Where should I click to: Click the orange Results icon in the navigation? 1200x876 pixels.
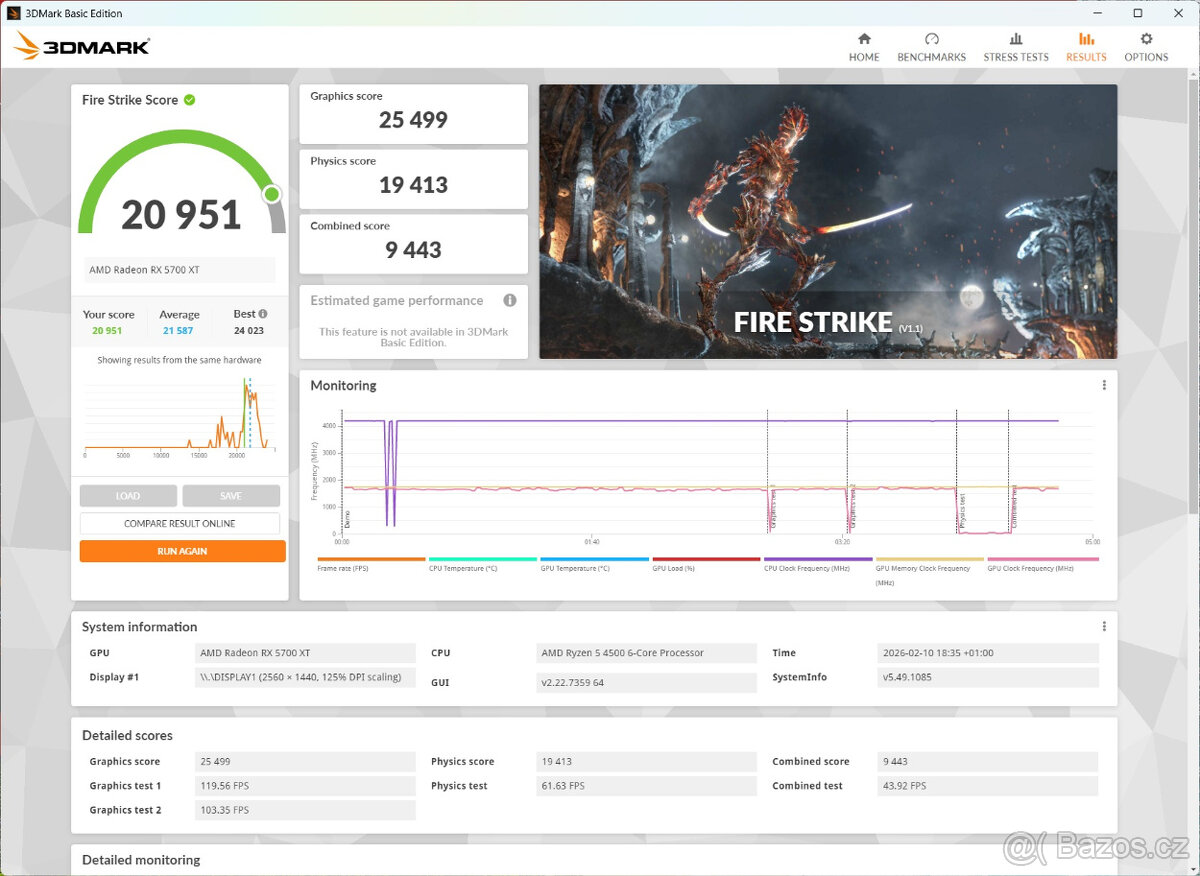[x=1086, y=45]
